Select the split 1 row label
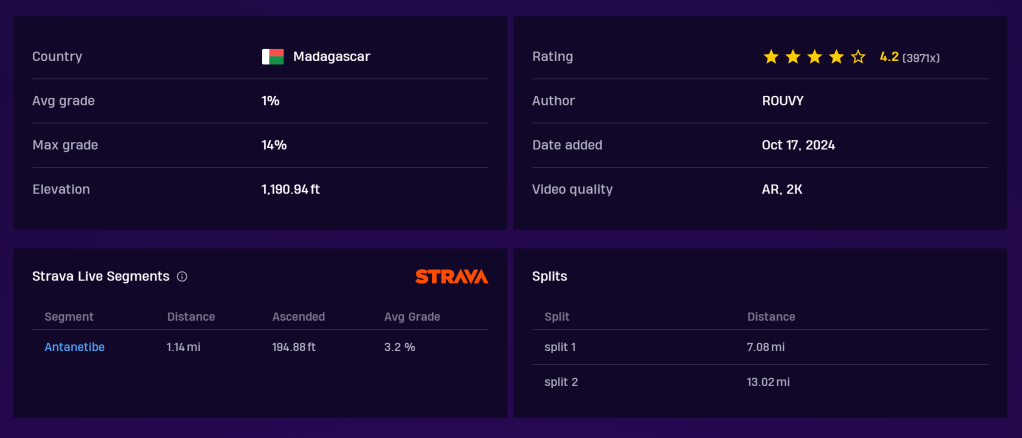The height and width of the screenshot is (438, 1022). [x=560, y=347]
